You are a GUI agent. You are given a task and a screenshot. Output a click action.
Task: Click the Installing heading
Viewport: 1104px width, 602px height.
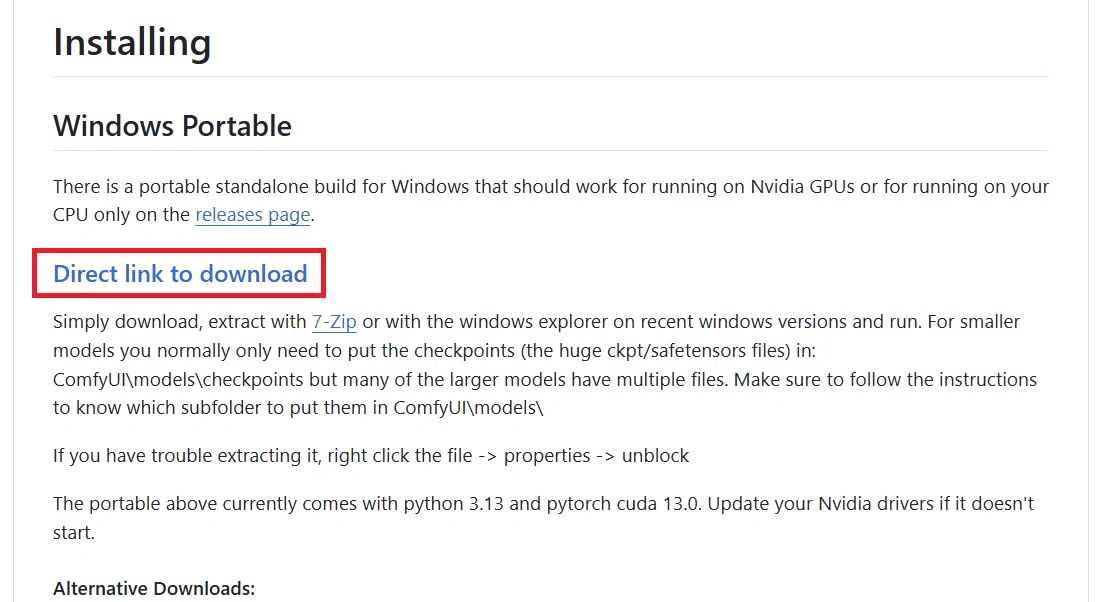point(132,43)
